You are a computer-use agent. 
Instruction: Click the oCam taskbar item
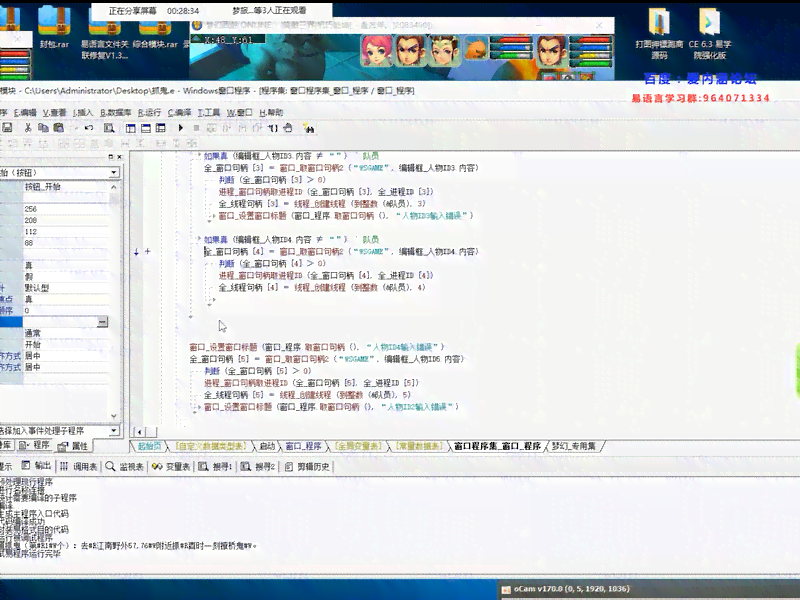571,589
